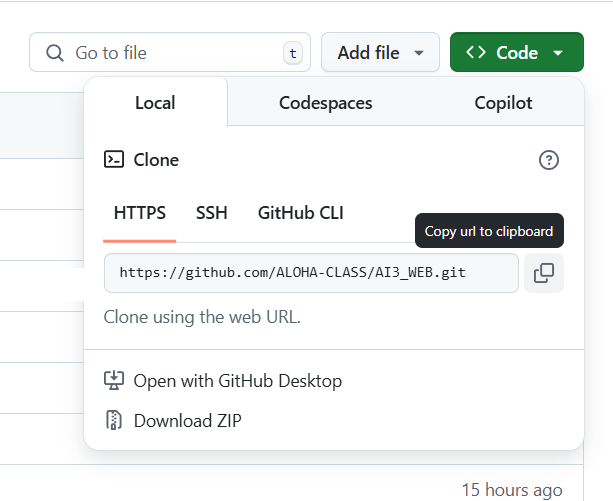The image size is (613, 501).
Task: Click Open with GitHub Desktop
Action: click(x=238, y=381)
